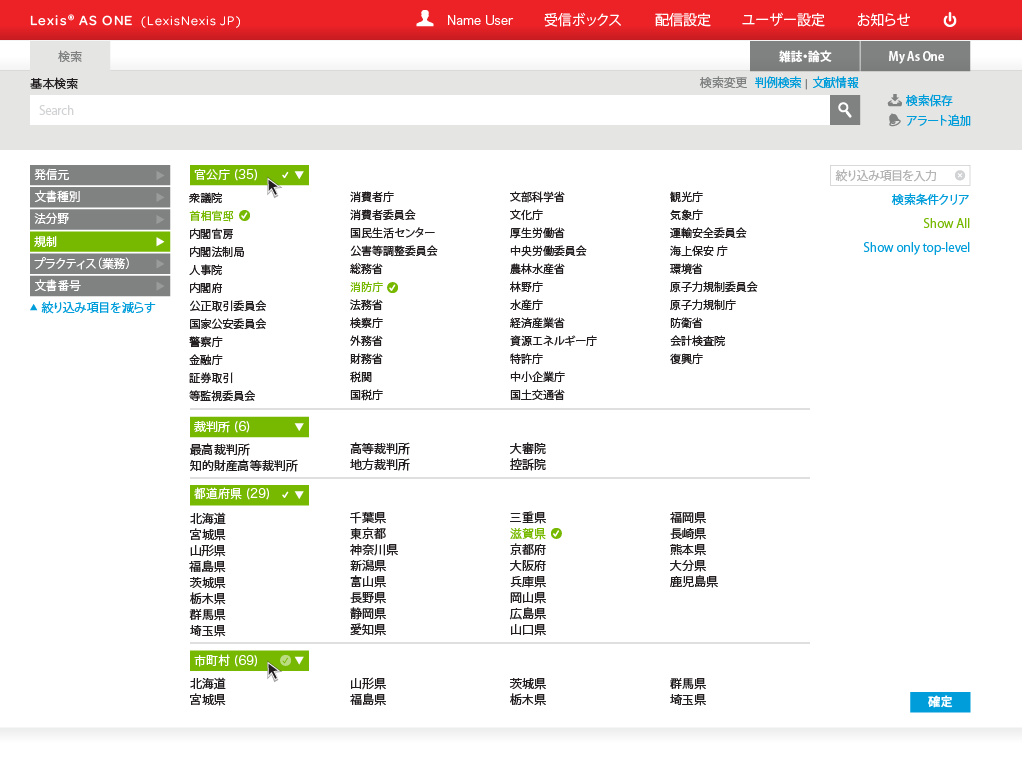Image resolution: width=1022 pixels, height=765 pixels.
Task: Clear the 絞り込み項目 filter field icon
Action: (x=959, y=175)
